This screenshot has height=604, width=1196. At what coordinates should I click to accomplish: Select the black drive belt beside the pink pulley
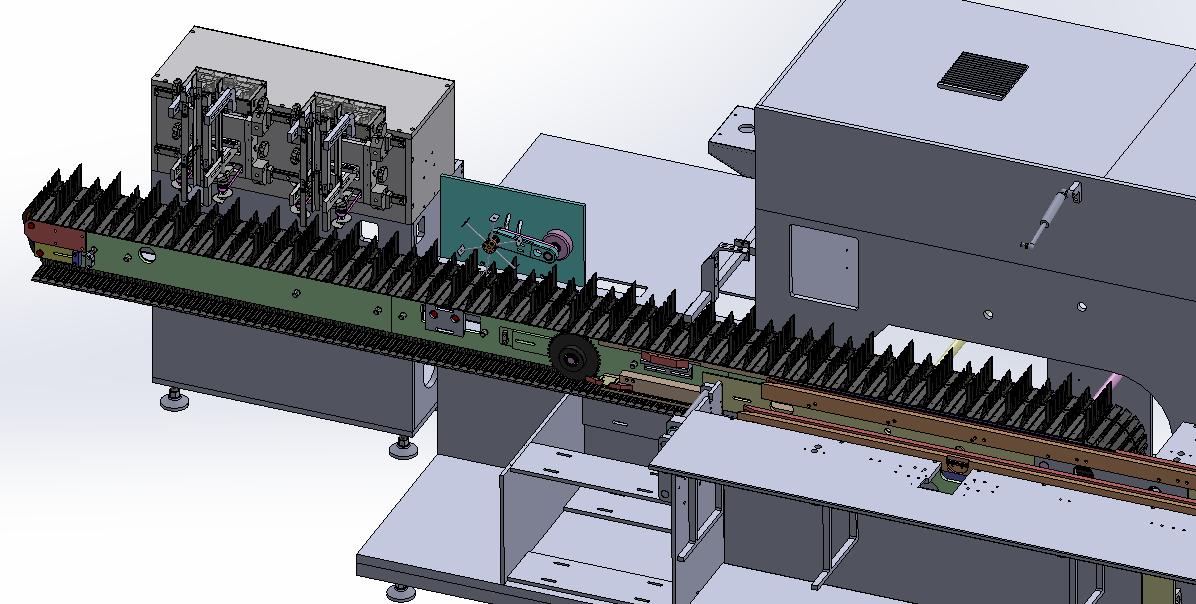528,249
